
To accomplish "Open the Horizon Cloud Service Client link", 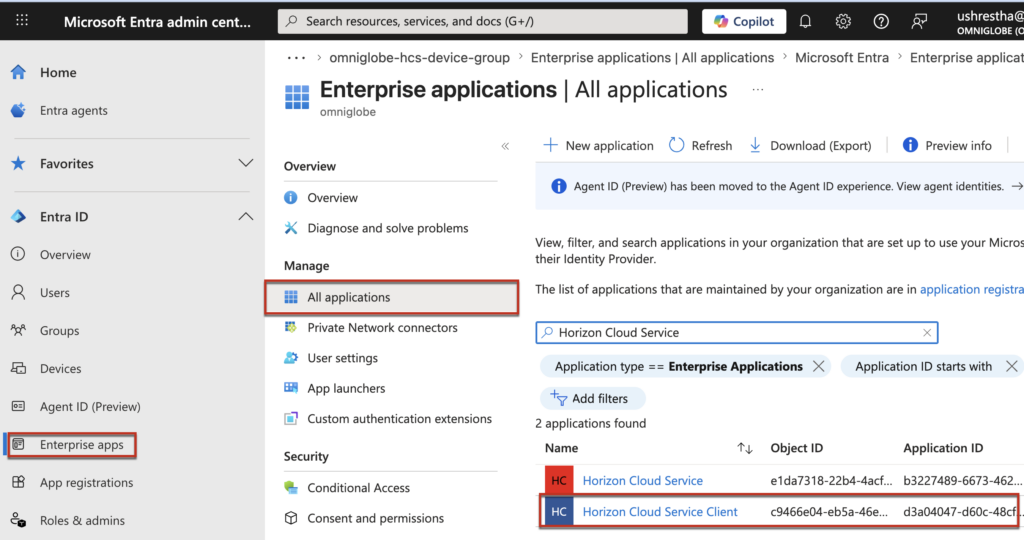I will [660, 511].
